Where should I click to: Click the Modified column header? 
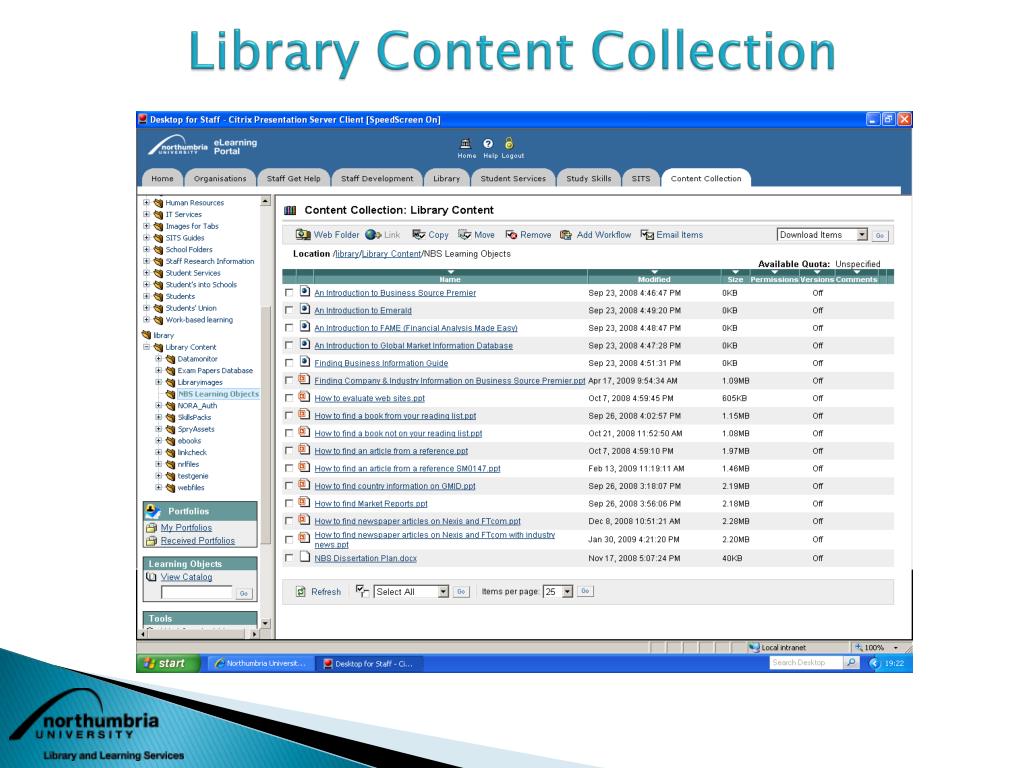[x=654, y=279]
